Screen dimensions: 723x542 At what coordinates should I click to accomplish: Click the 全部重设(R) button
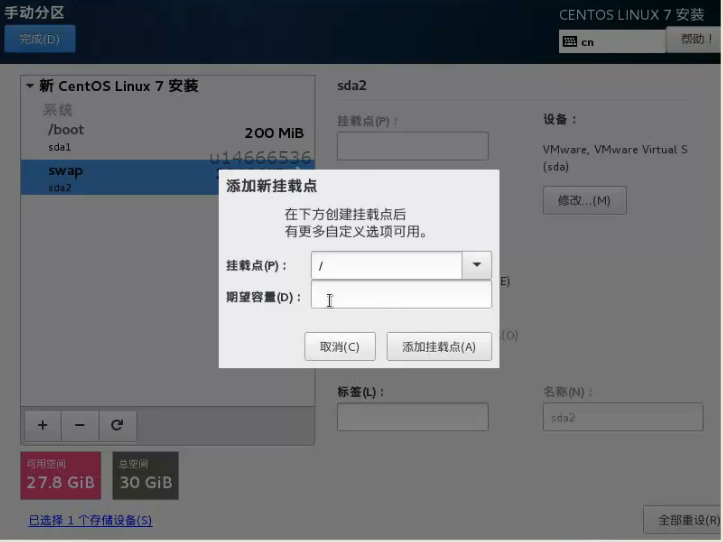[x=683, y=520]
